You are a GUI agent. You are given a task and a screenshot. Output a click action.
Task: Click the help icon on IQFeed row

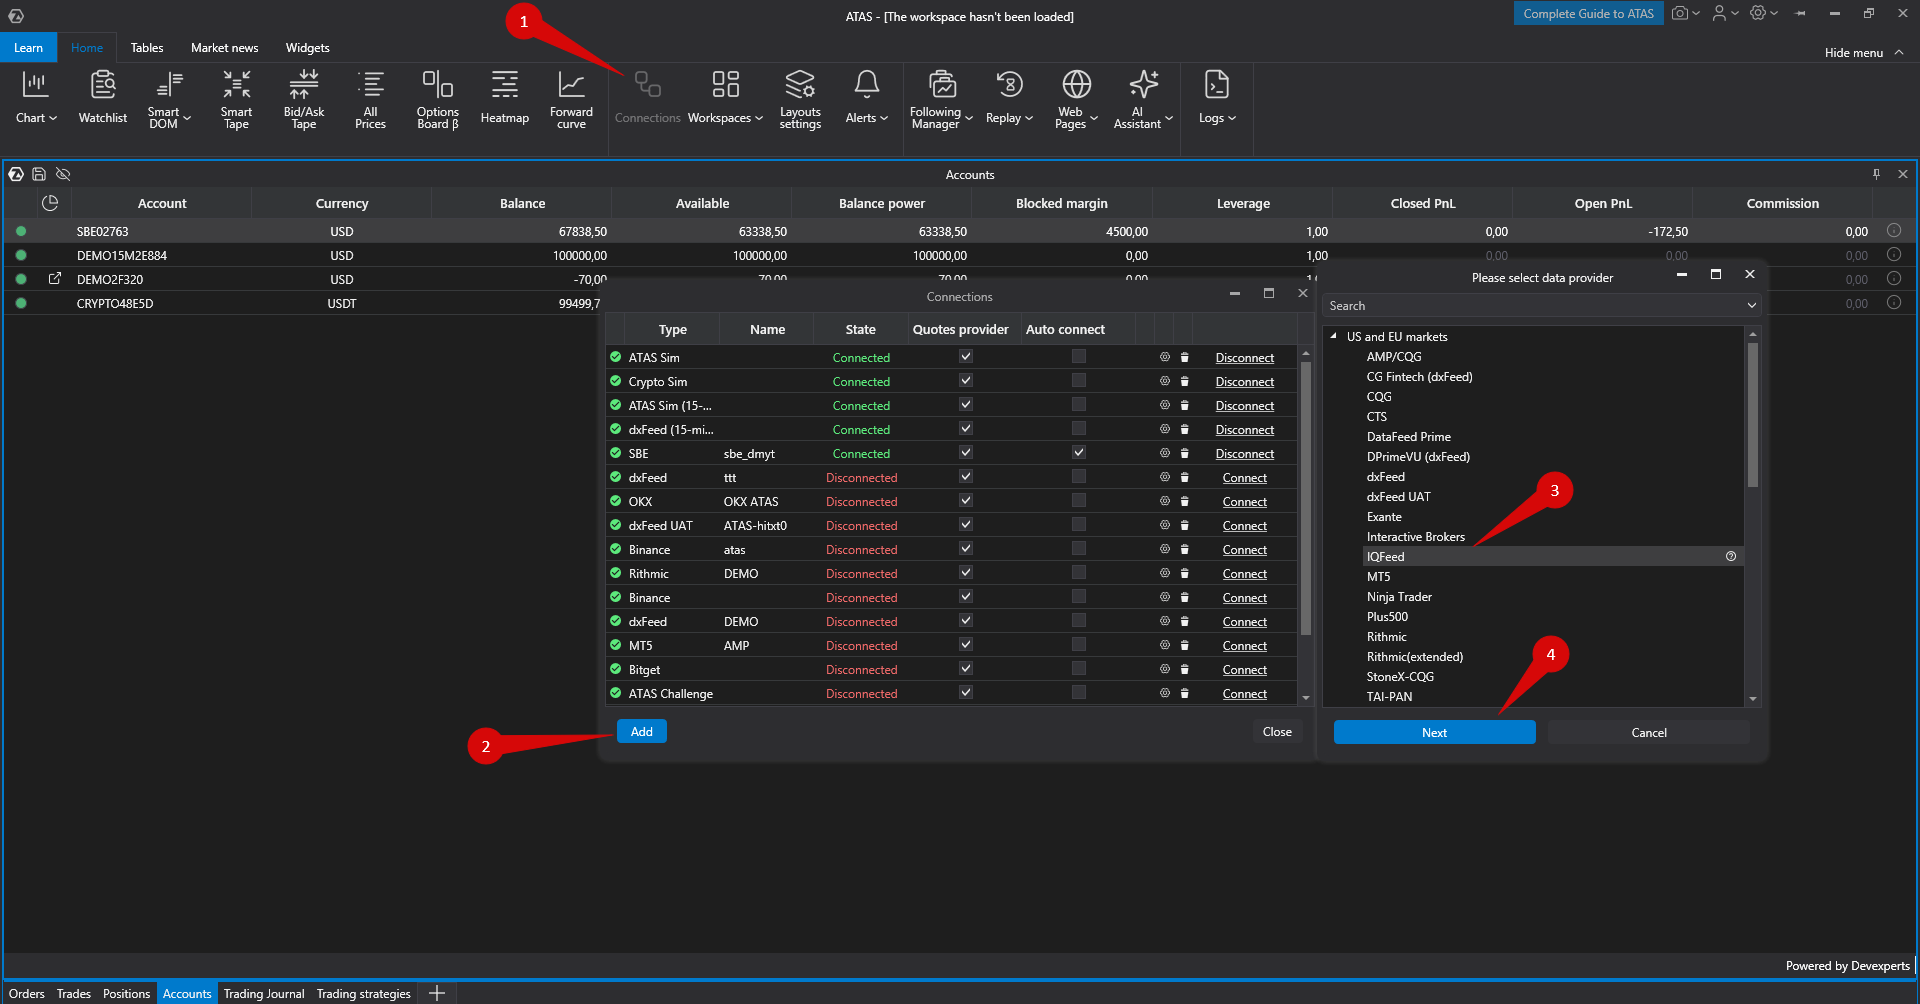[x=1731, y=556]
